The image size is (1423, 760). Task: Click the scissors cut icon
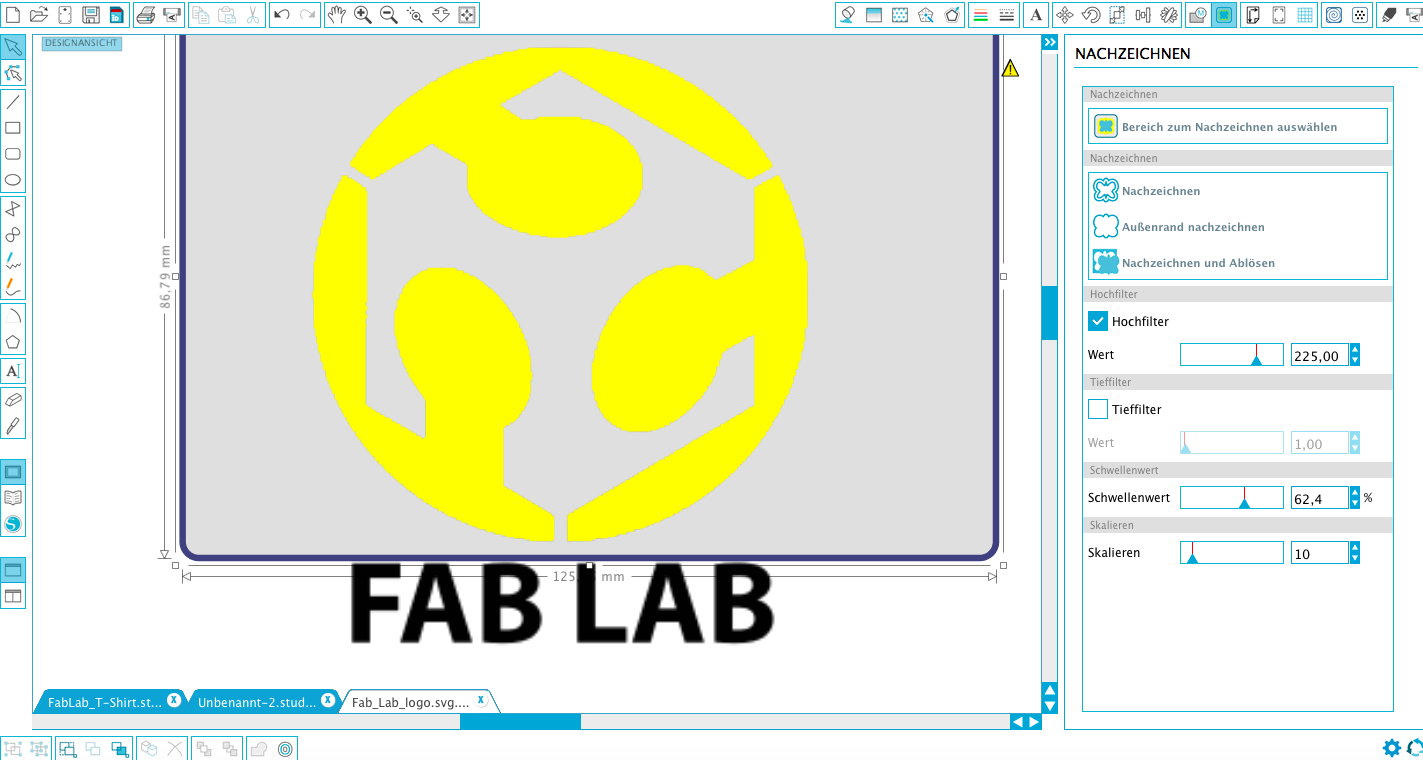(x=253, y=14)
